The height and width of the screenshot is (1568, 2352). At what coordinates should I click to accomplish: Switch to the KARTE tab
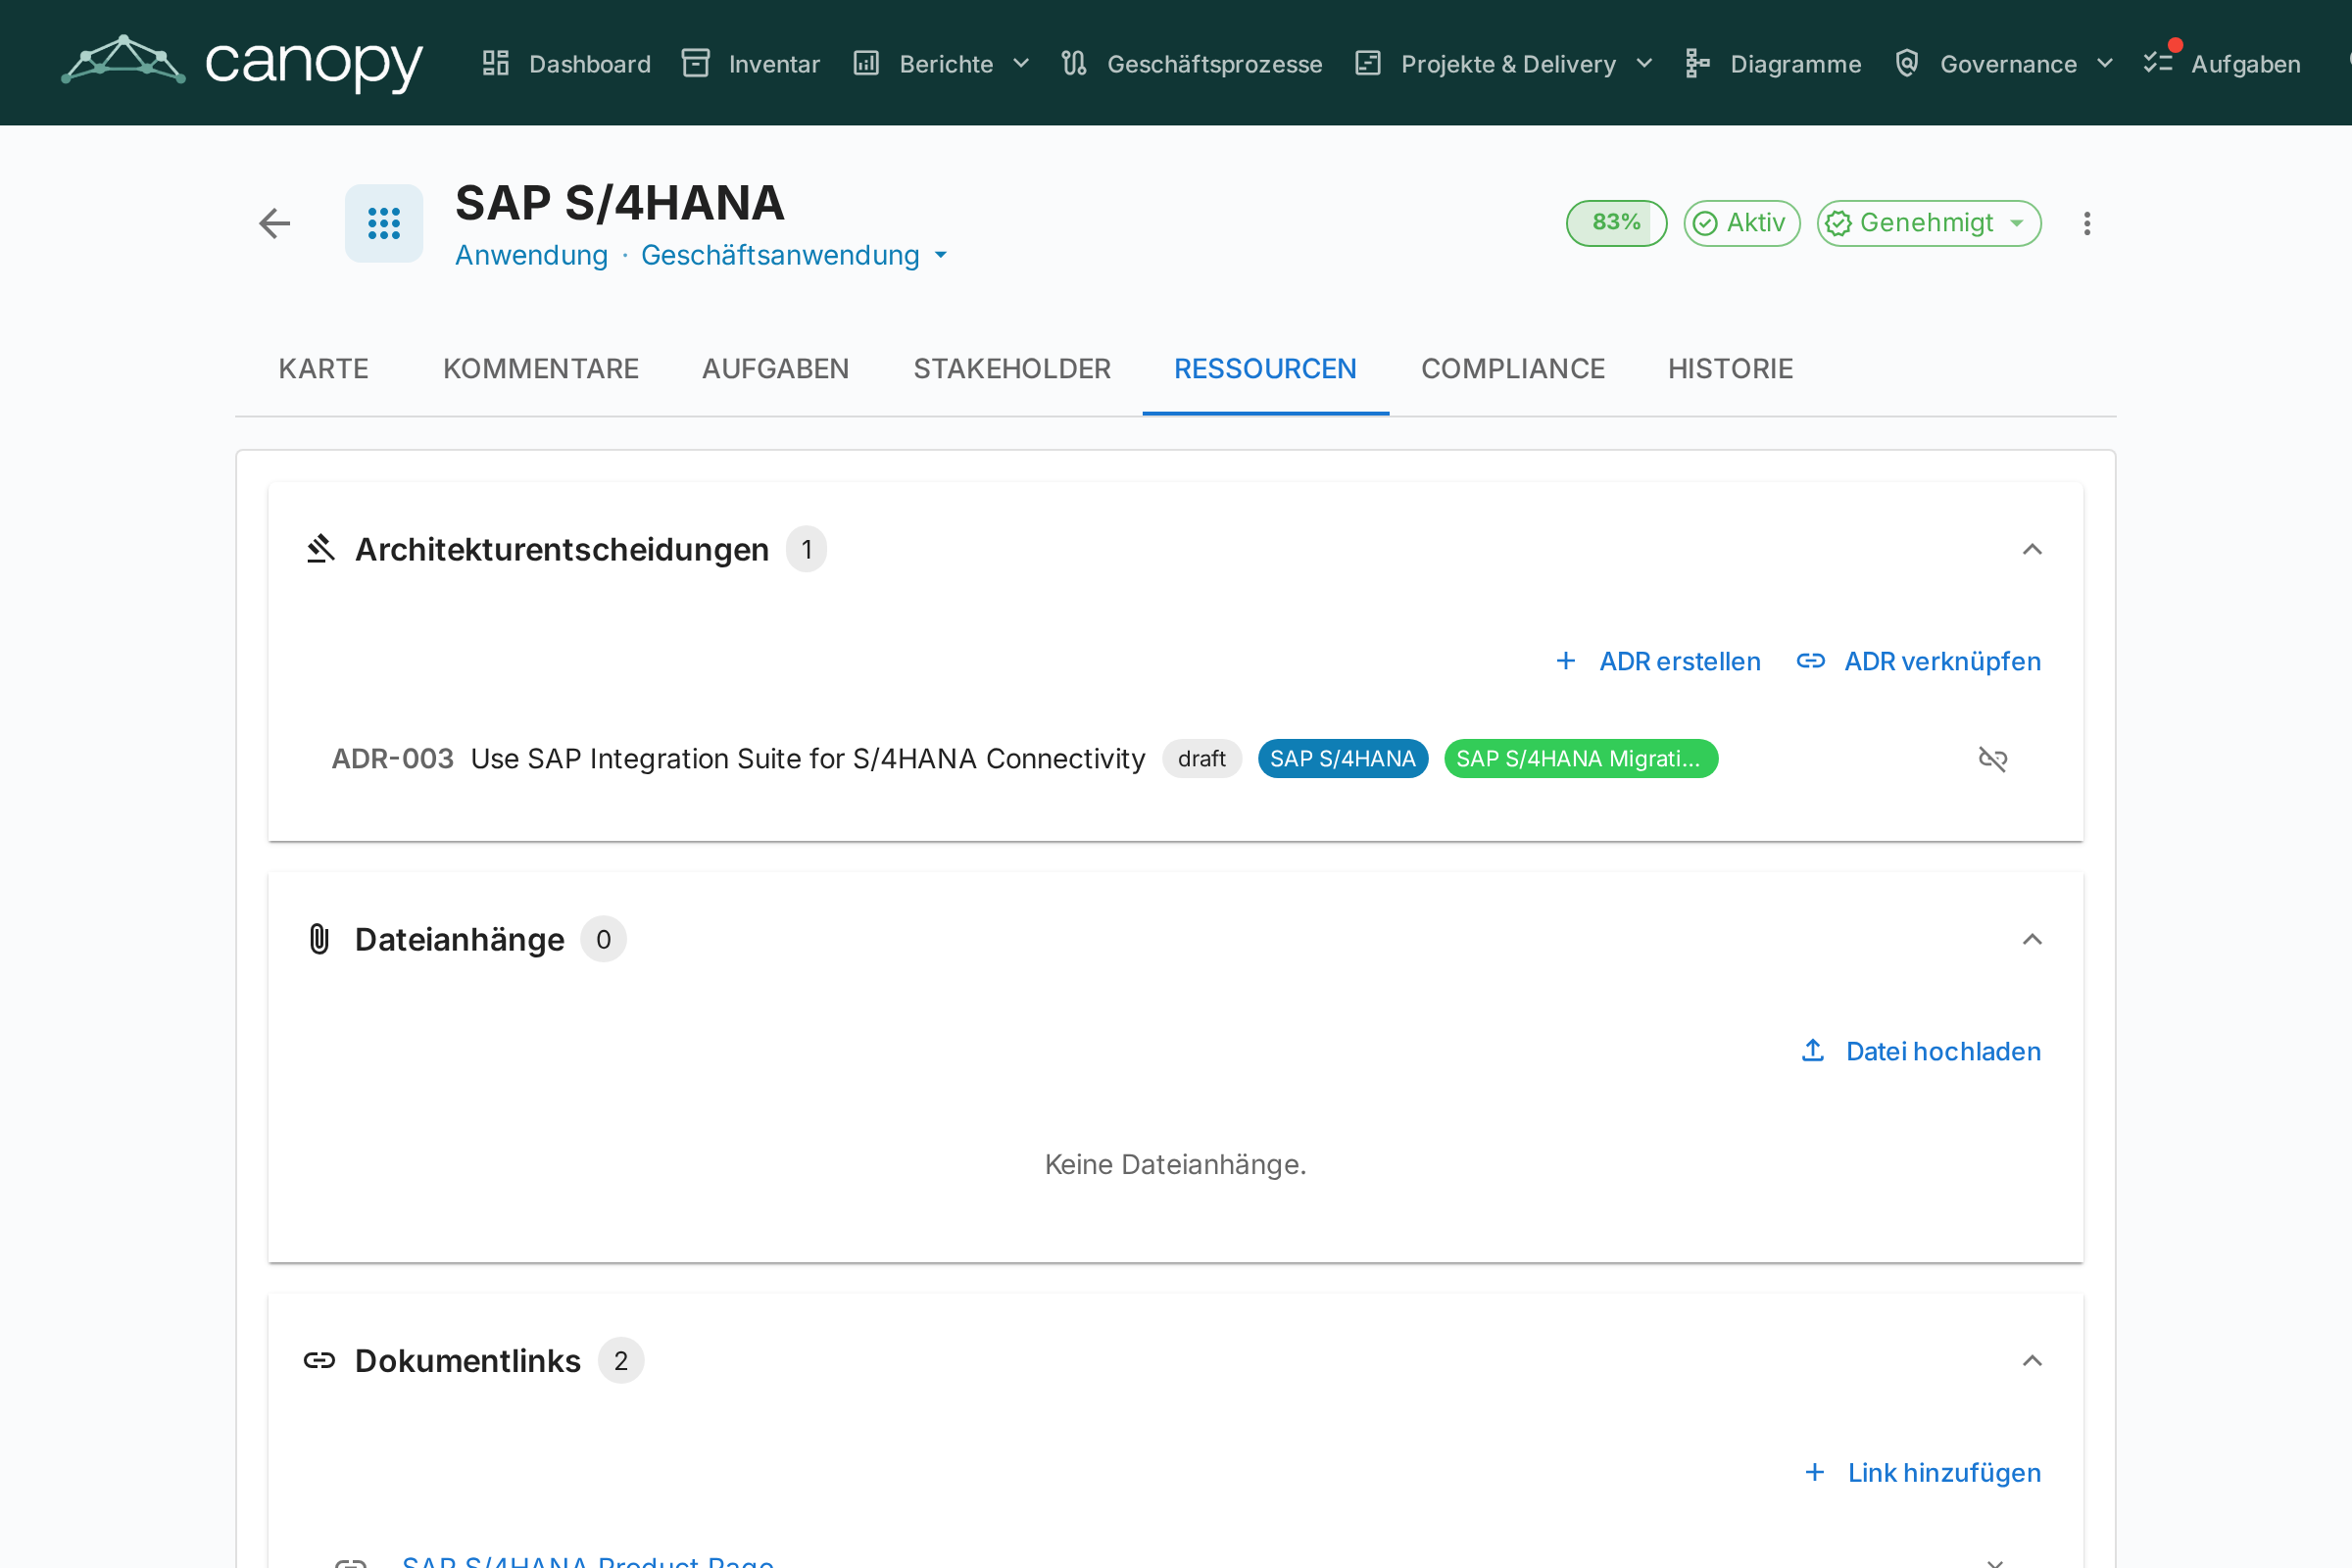coord(324,369)
